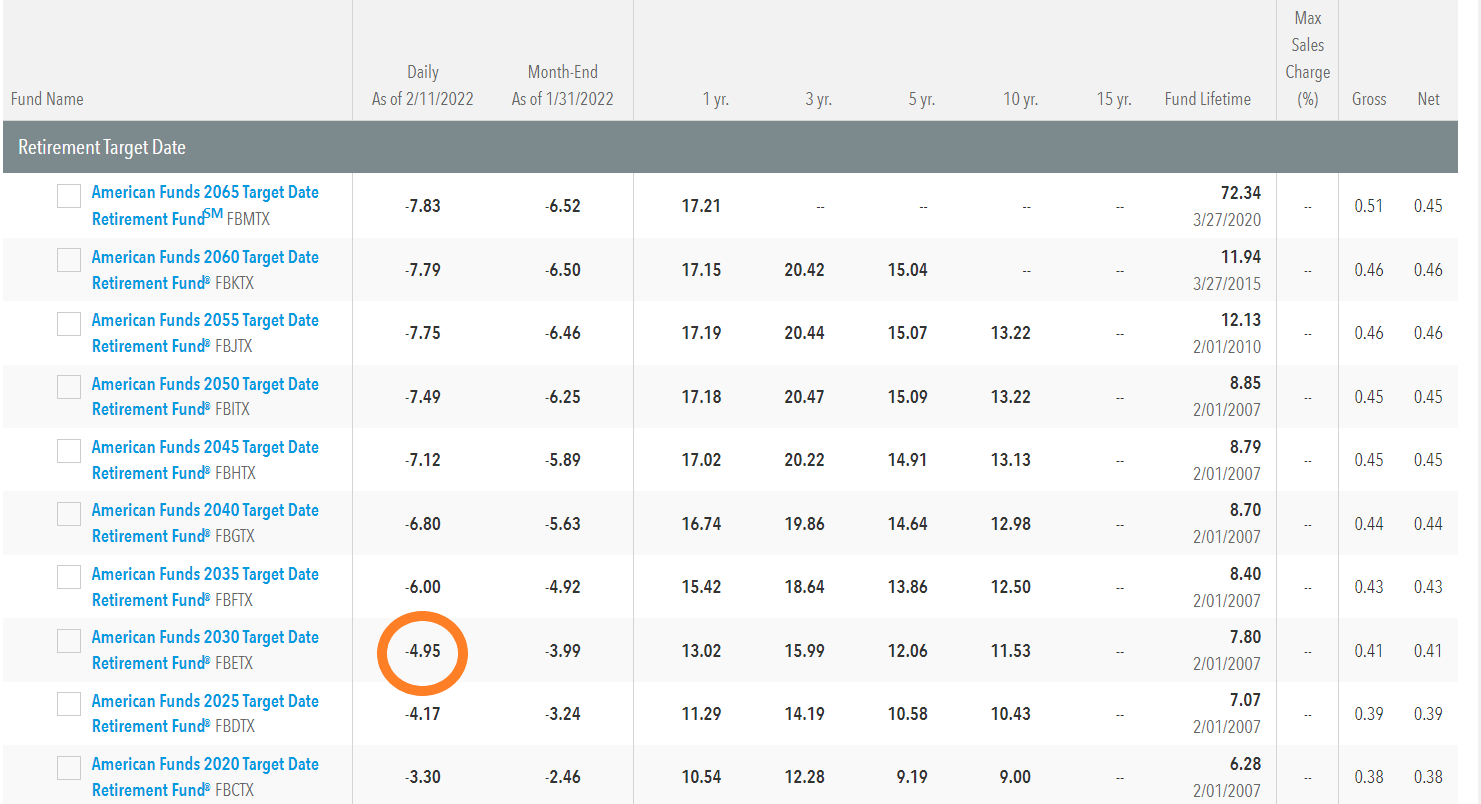Select checkbox beside 2020 Target Date fund
Viewport: 1481px width, 804px height.
point(69,767)
